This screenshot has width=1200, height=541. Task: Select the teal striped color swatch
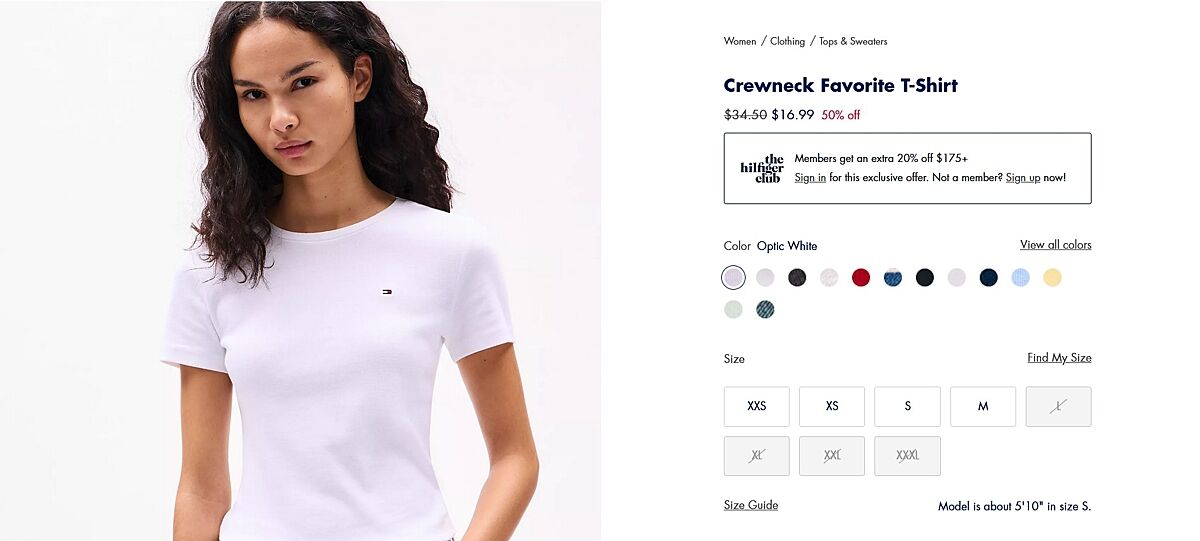[x=765, y=309]
